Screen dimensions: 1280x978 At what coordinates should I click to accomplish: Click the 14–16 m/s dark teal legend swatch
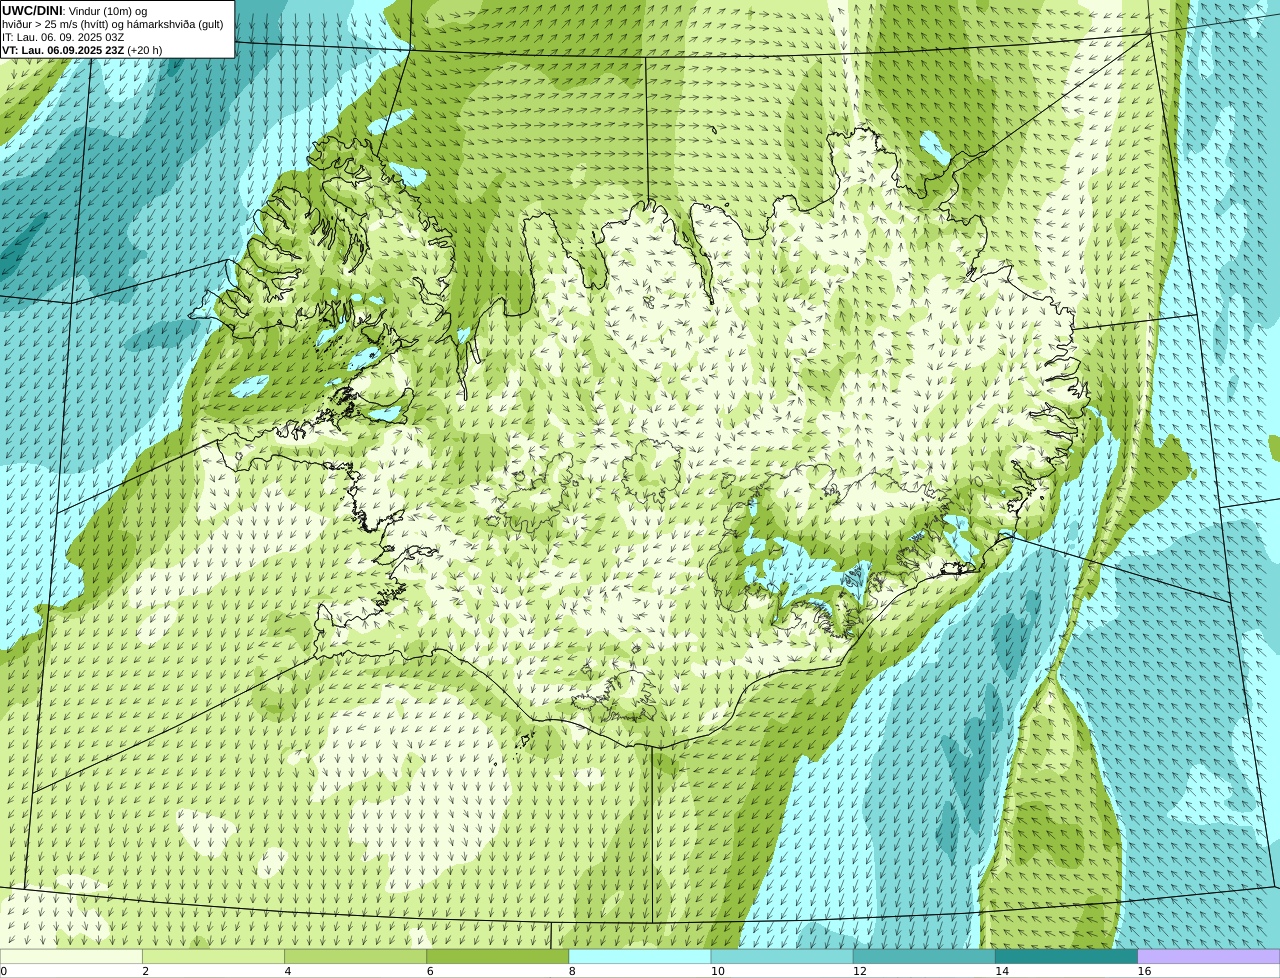[1066, 956]
